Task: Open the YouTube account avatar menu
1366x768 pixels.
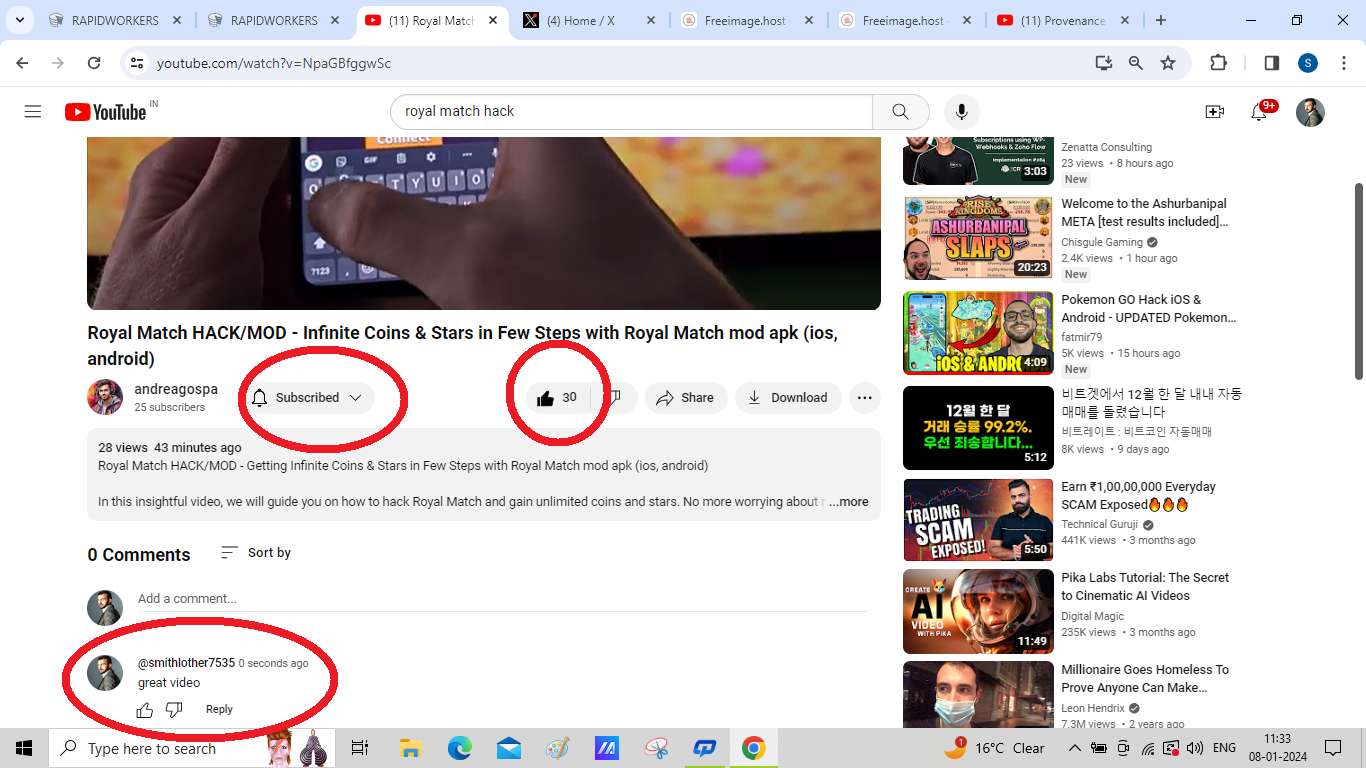Action: (1310, 112)
